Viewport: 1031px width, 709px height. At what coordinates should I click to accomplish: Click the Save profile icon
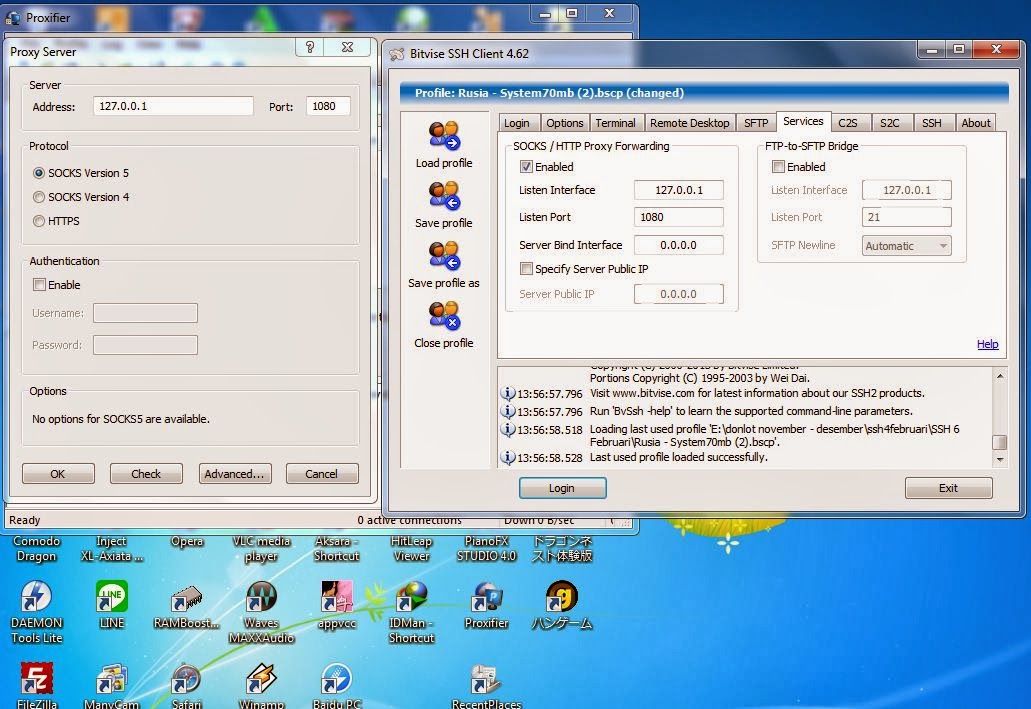(x=444, y=196)
